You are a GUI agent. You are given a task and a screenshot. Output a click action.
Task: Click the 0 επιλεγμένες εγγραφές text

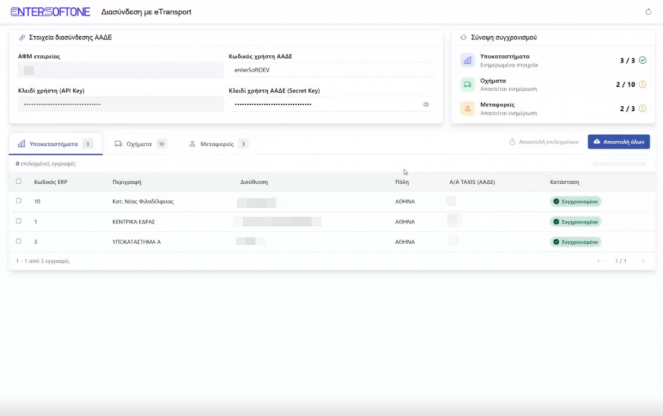point(46,164)
